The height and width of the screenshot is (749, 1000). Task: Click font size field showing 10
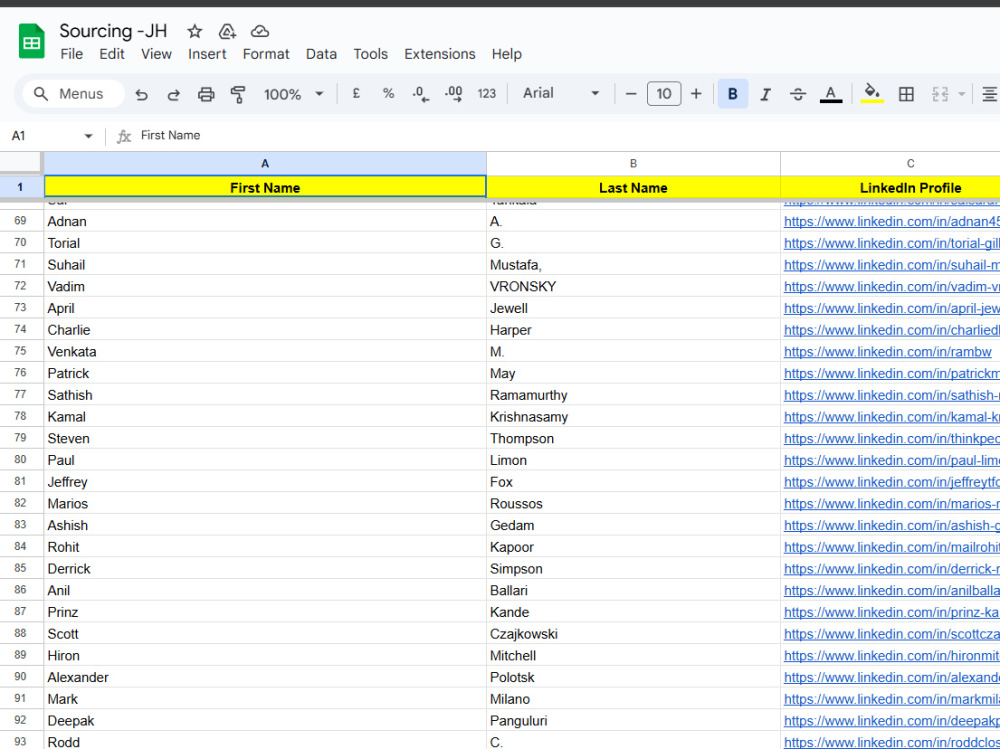(664, 94)
